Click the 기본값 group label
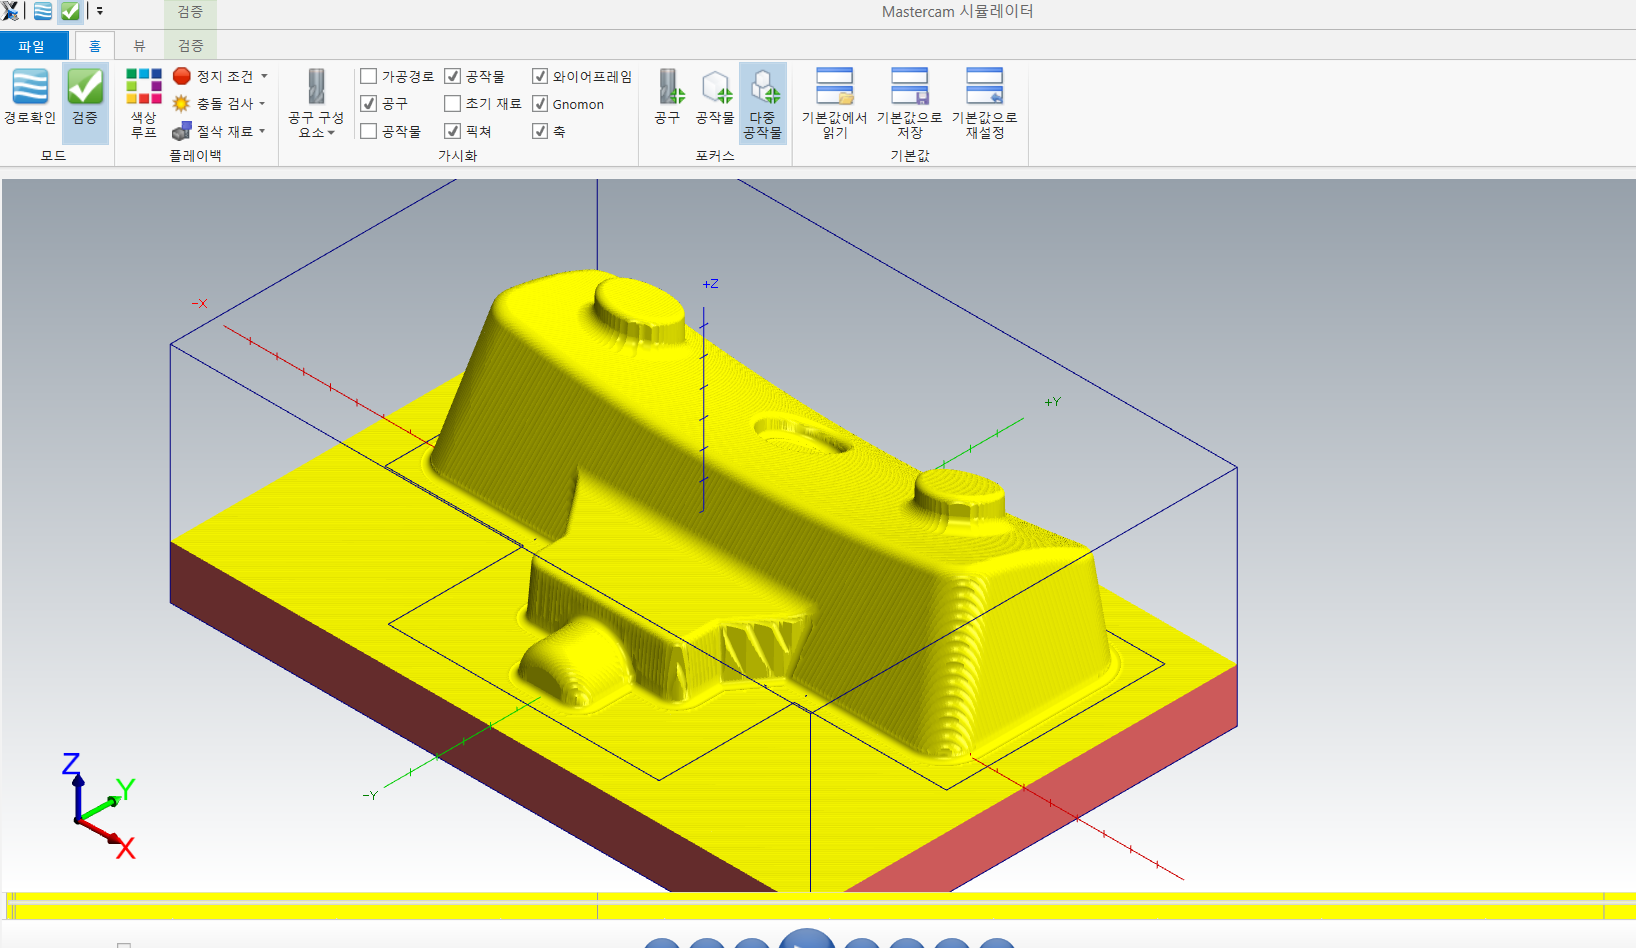The width and height of the screenshot is (1636, 948). point(910,156)
